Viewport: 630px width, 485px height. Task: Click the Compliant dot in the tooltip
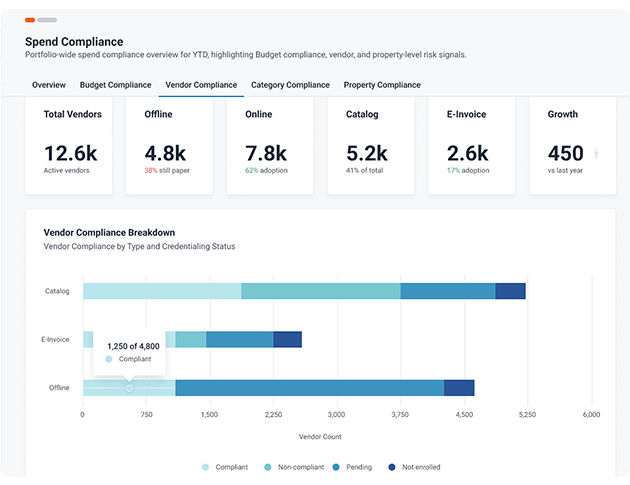[x=108, y=359]
